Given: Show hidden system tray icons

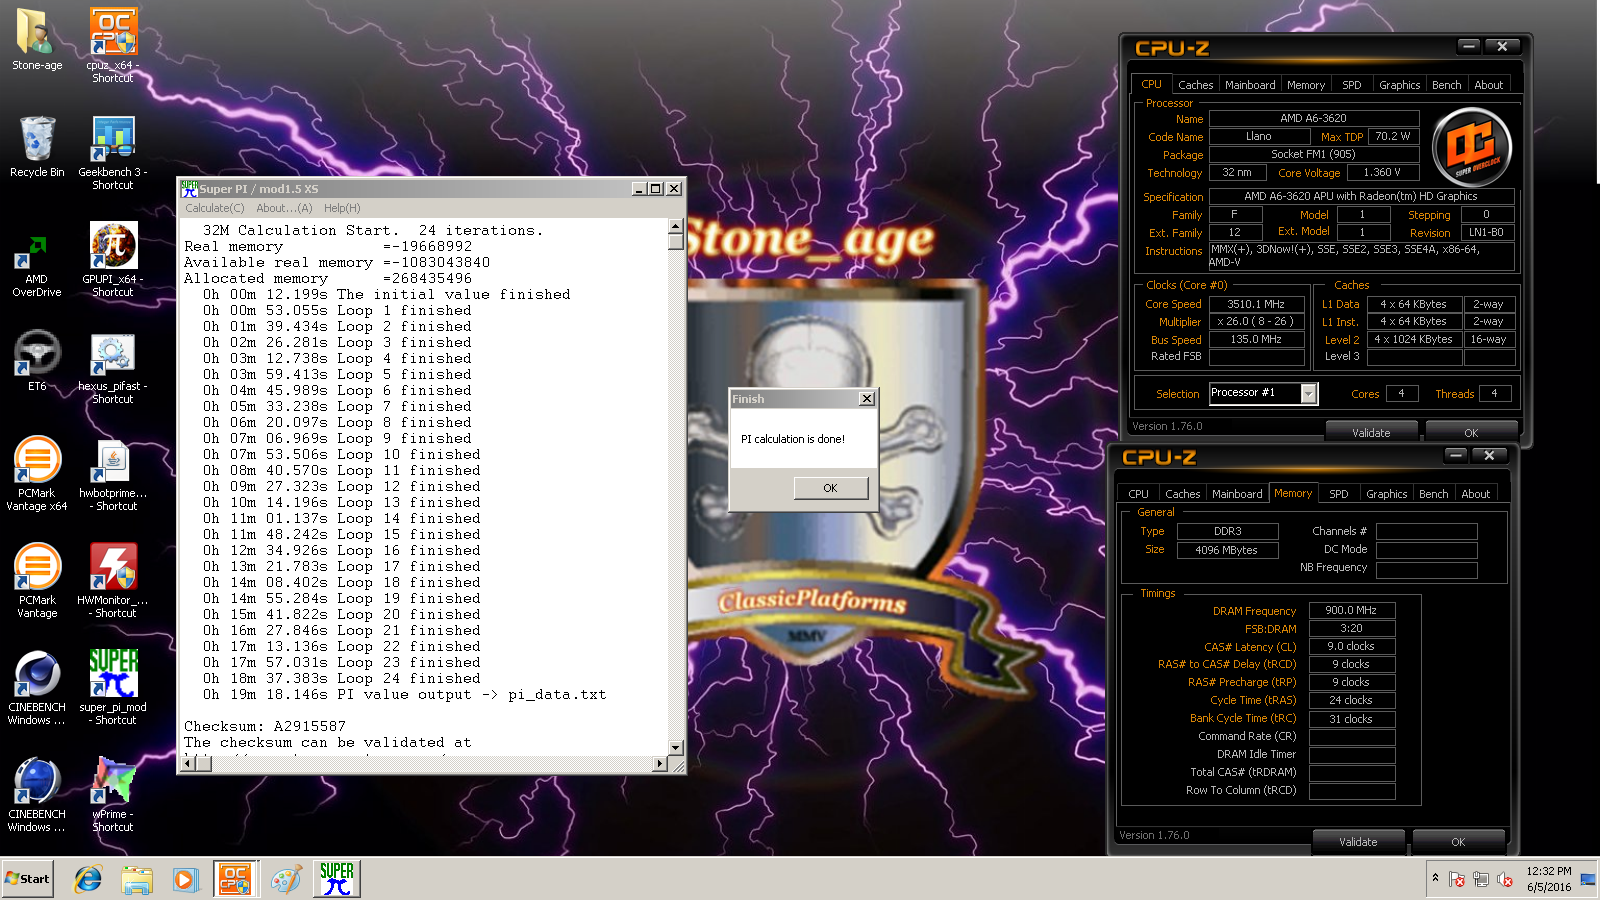Looking at the screenshot, I should click(x=1435, y=878).
